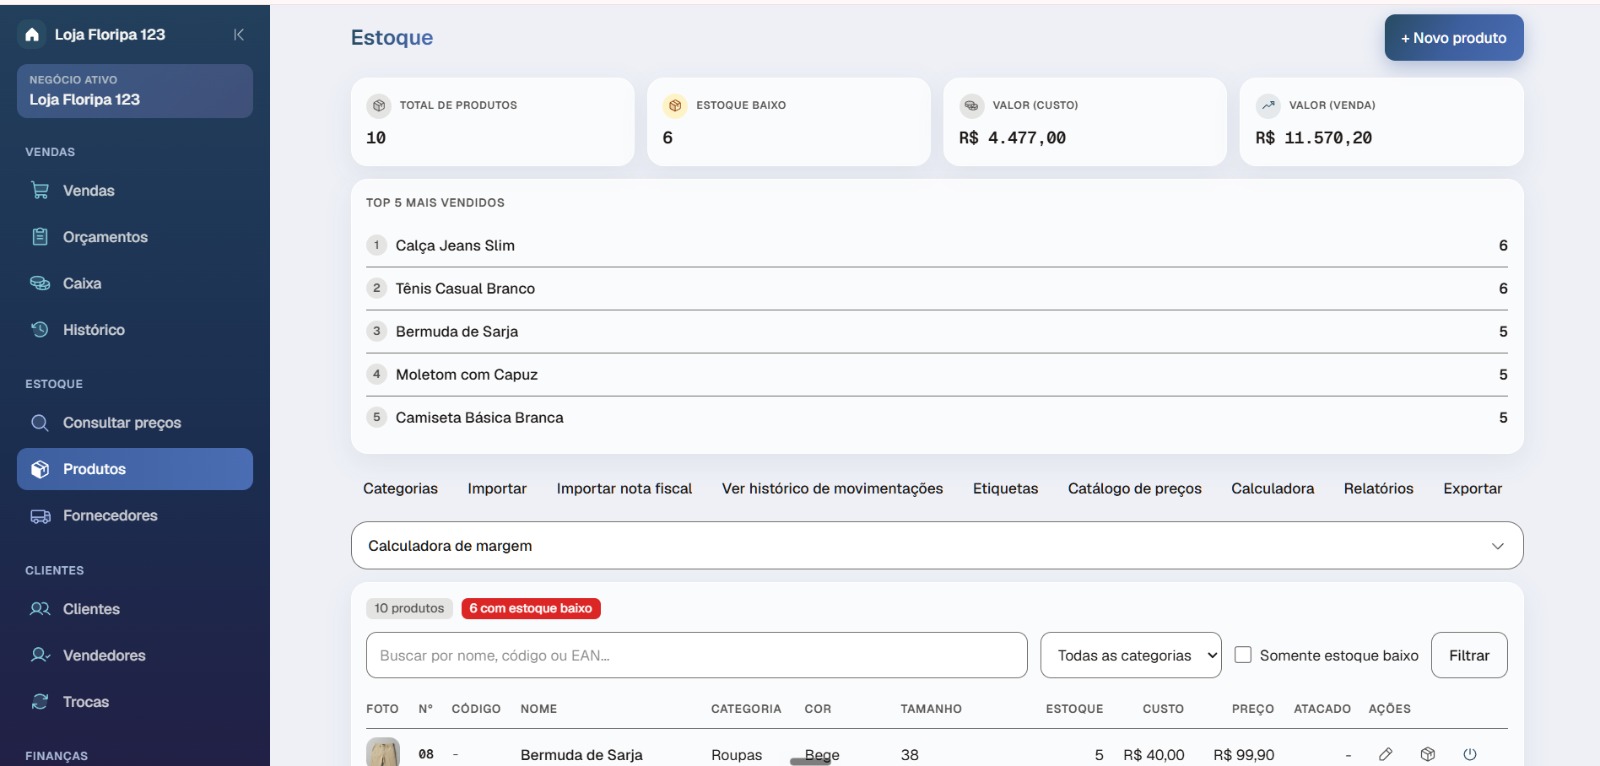Click Calça Jeans Slim in top sellers

[455, 245]
